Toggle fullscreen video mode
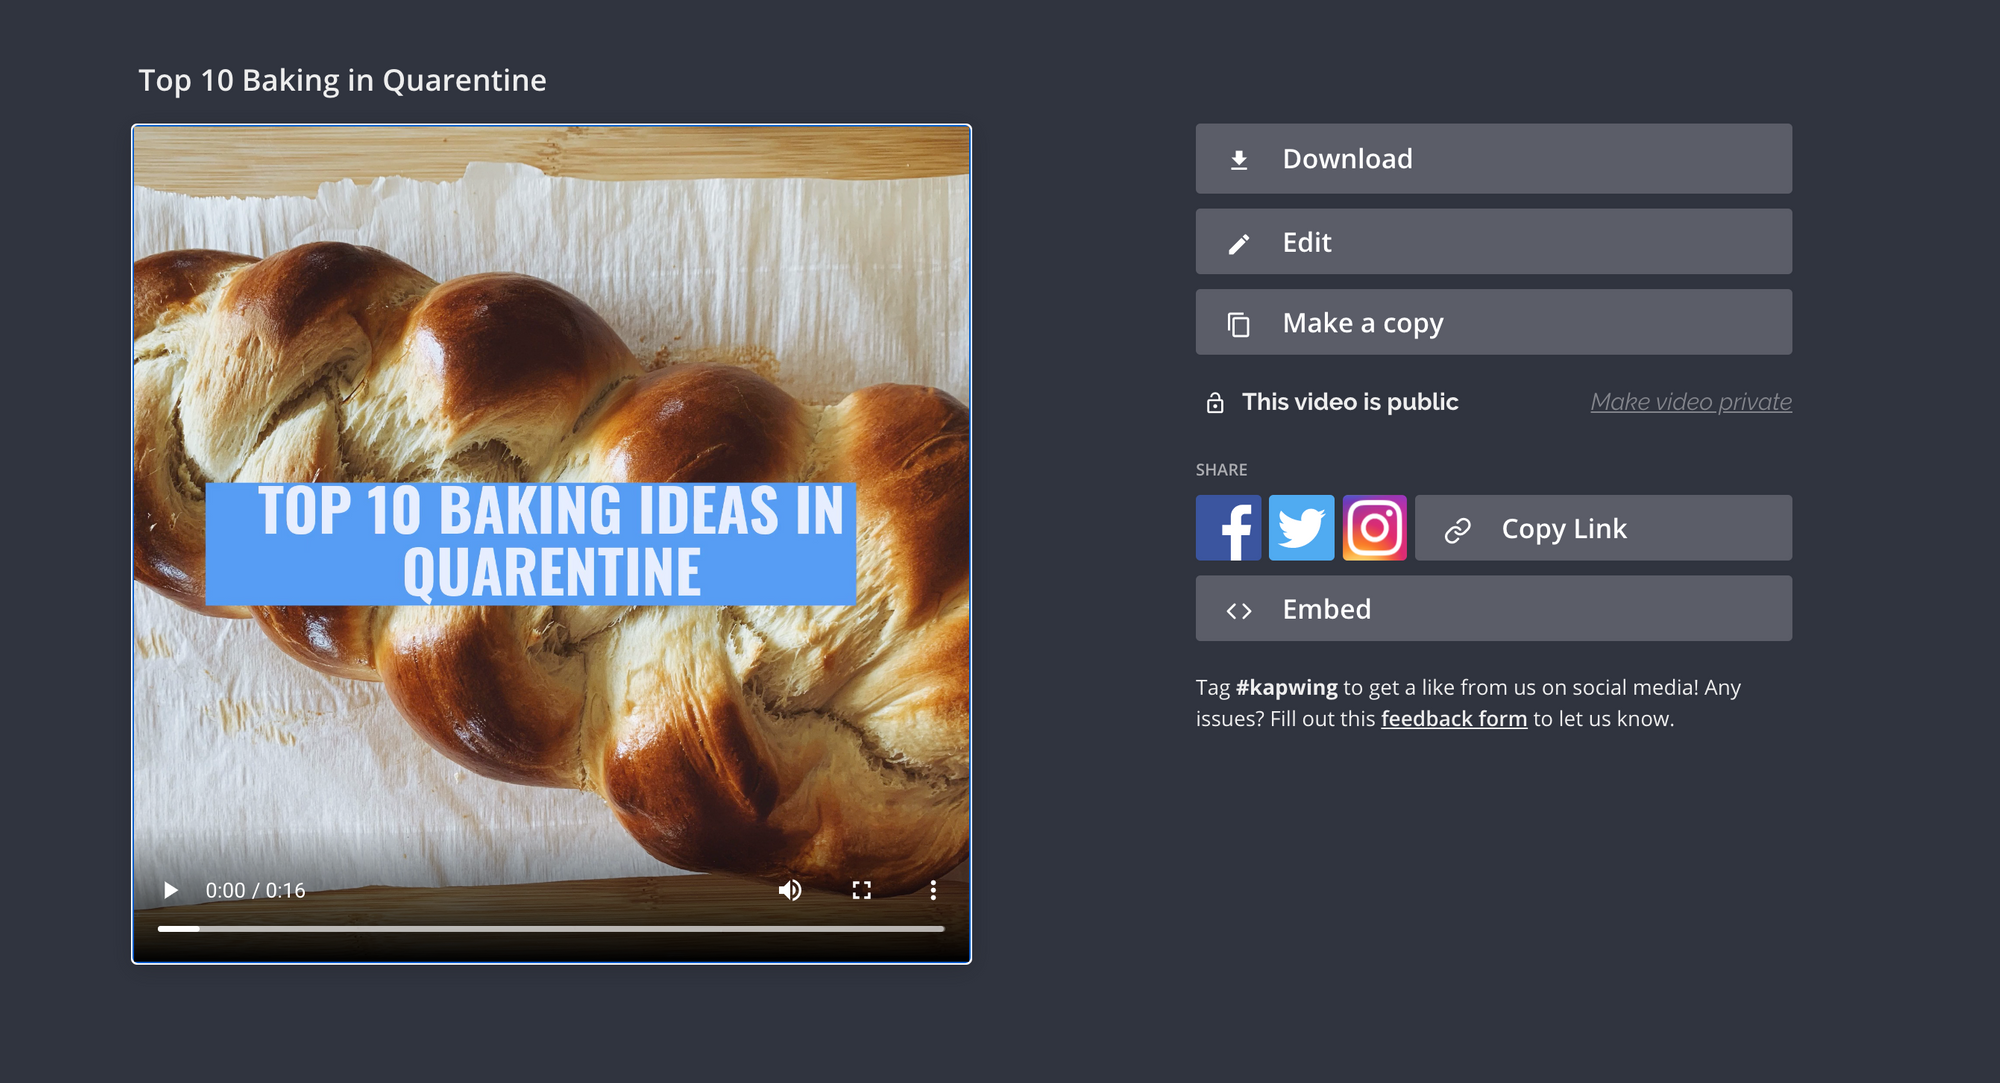 coord(862,890)
